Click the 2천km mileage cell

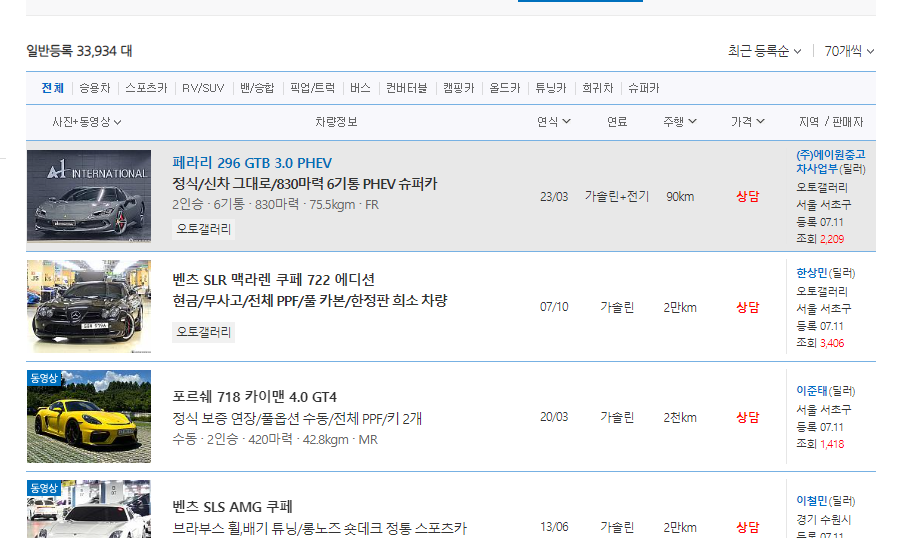pos(680,417)
